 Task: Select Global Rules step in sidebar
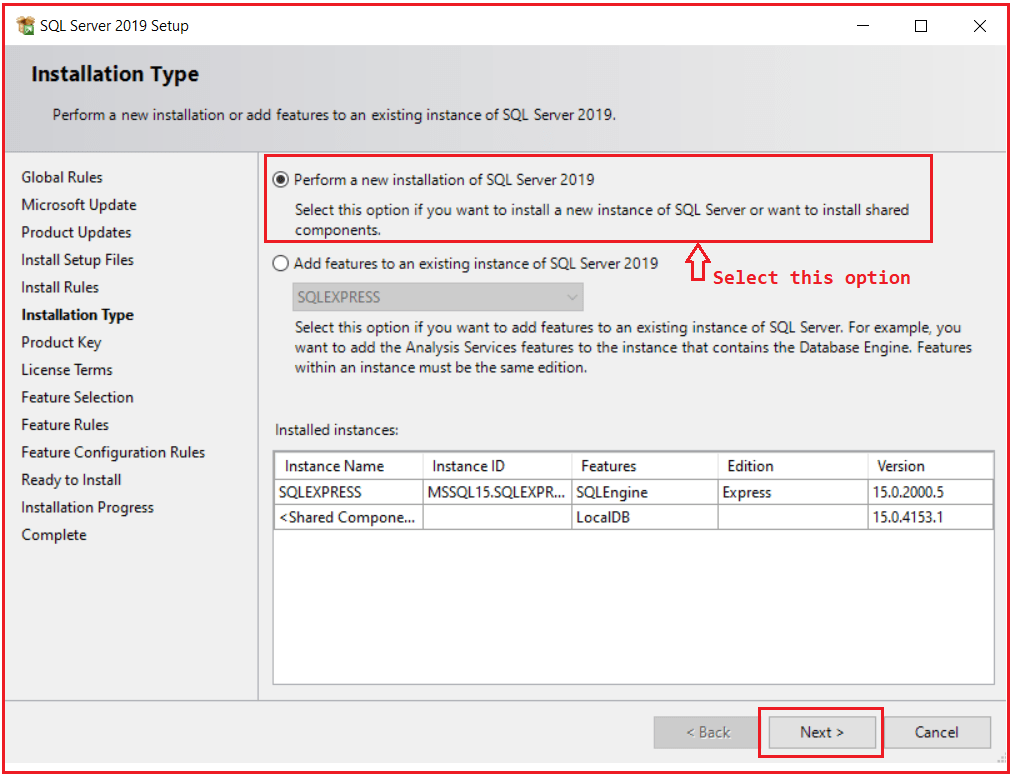pyautogui.click(x=62, y=177)
